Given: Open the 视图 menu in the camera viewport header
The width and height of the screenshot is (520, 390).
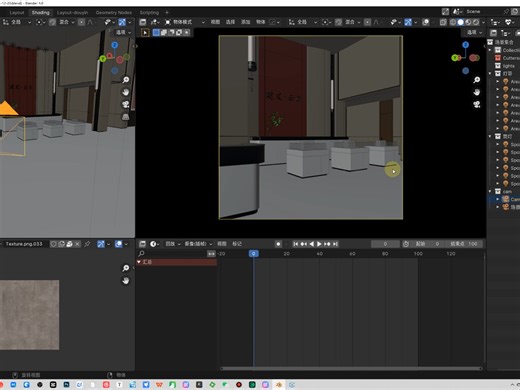Looking at the screenshot, I should [x=215, y=22].
